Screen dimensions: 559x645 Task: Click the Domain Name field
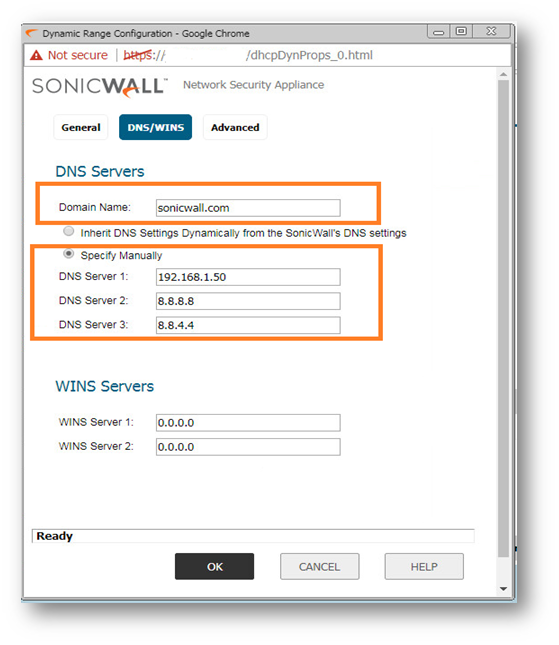click(x=248, y=208)
